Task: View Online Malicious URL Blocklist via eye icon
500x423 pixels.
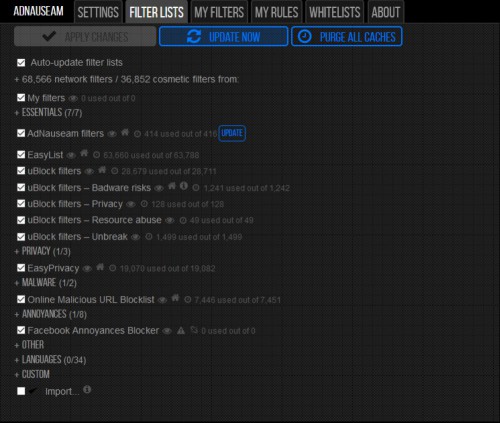Action: 162,300
